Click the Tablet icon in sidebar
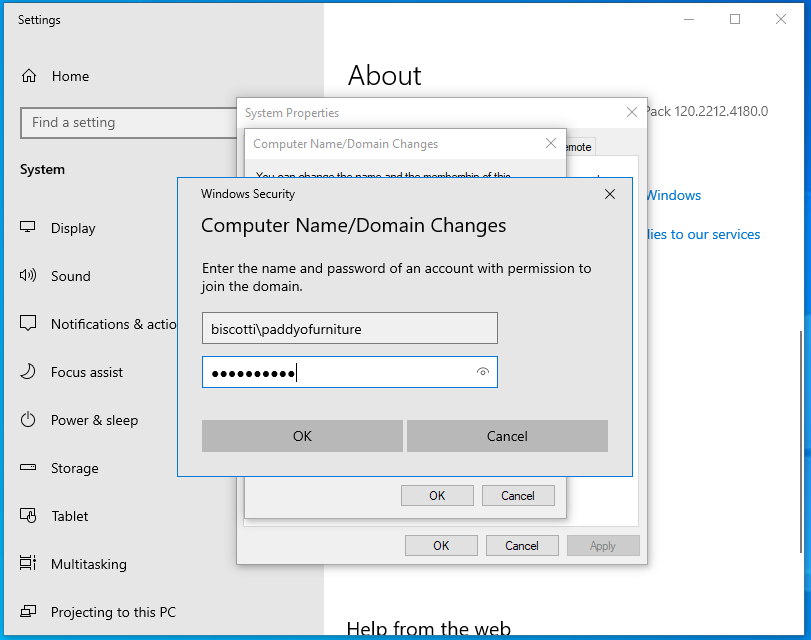This screenshot has height=640, width=811. point(29,516)
